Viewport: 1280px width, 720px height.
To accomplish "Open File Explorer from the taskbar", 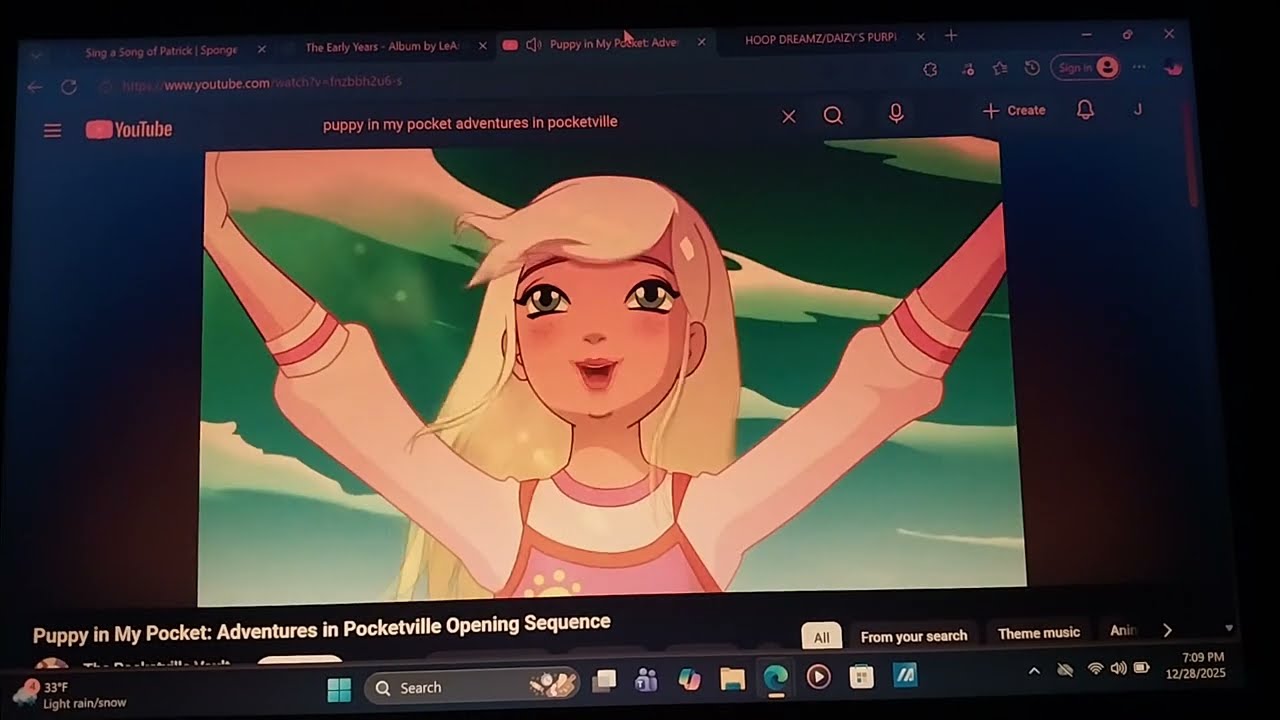I will coord(732,679).
